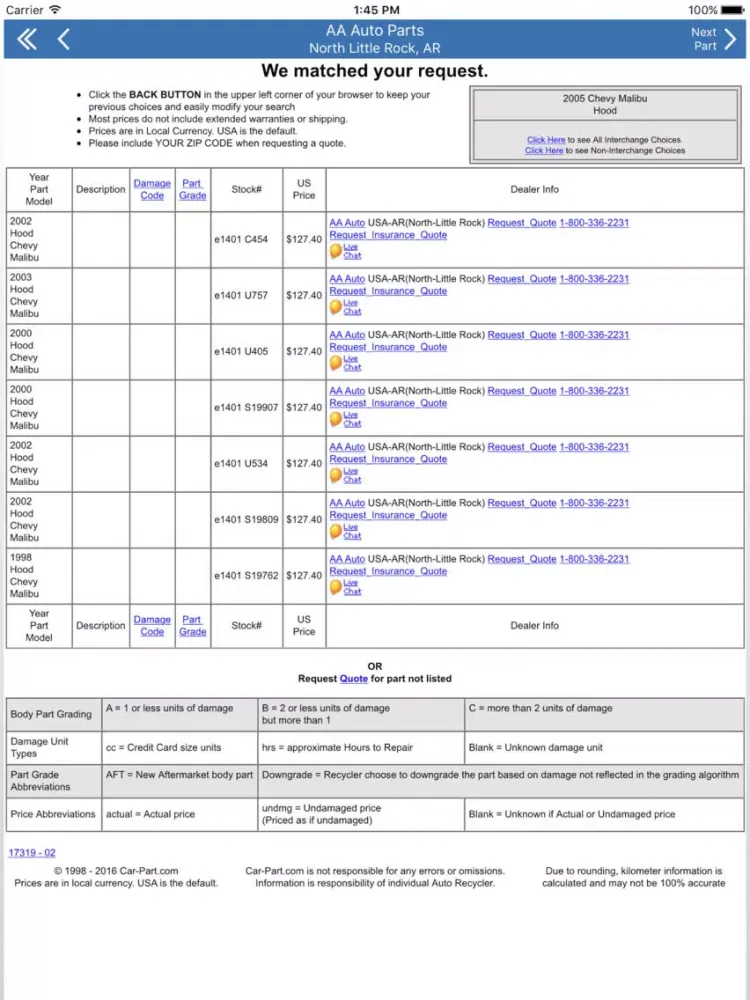This screenshot has width=750, height=1000.
Task: Tap the 1:45 PM clock
Action: (x=376, y=10)
